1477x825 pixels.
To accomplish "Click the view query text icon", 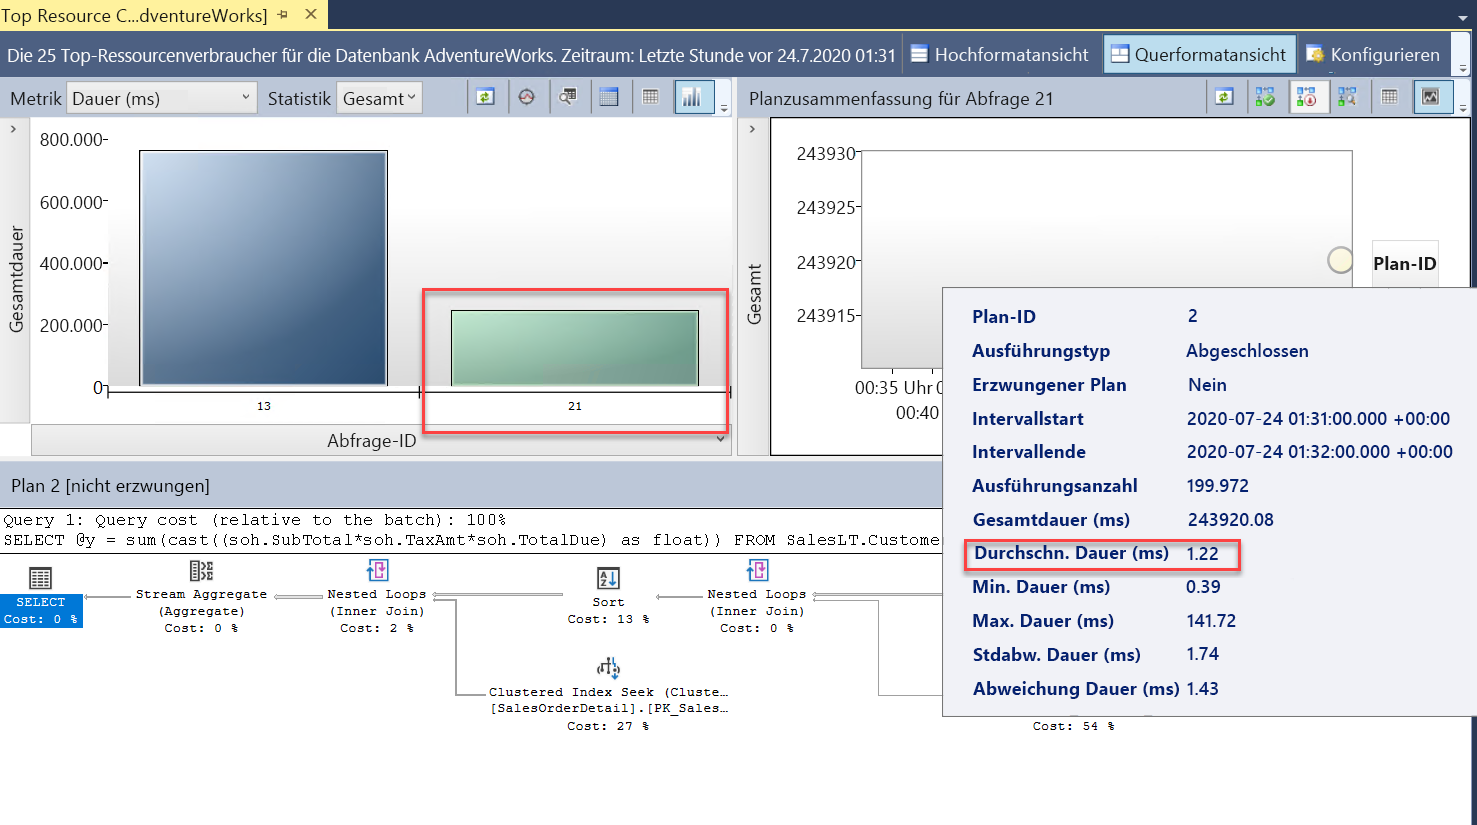I will pyautogui.click(x=568, y=97).
